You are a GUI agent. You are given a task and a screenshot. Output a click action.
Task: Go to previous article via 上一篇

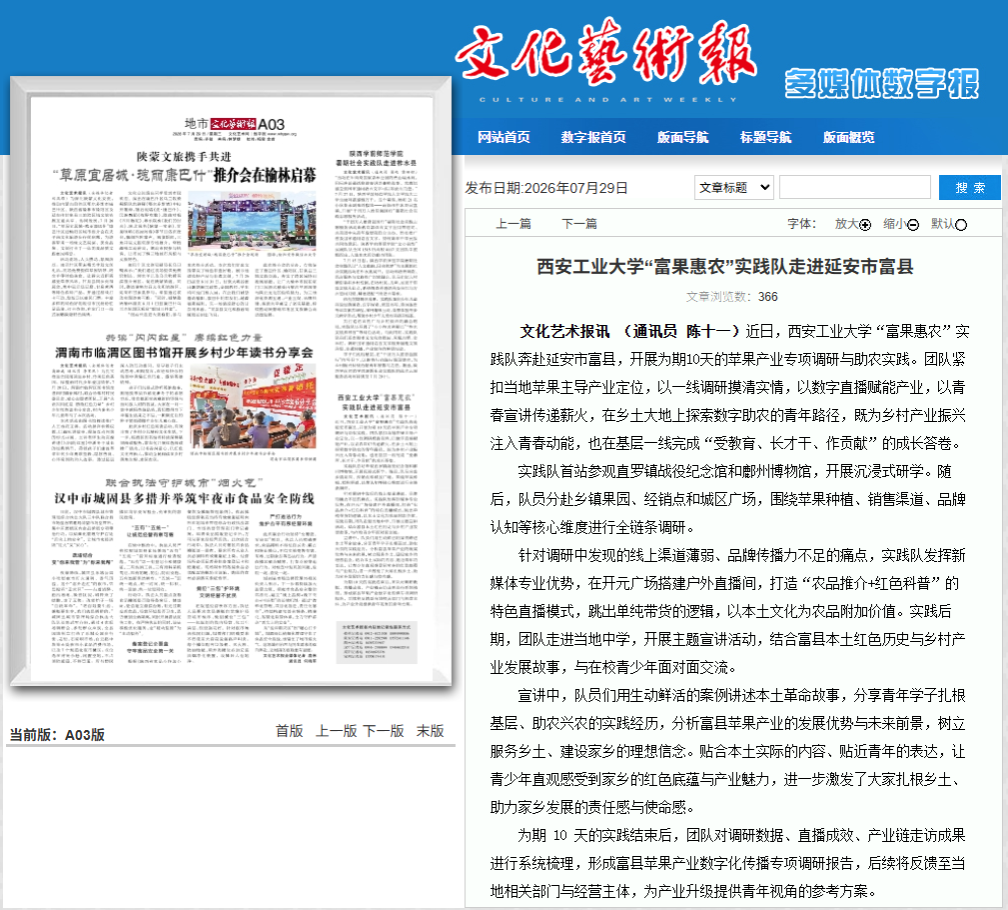tap(513, 224)
